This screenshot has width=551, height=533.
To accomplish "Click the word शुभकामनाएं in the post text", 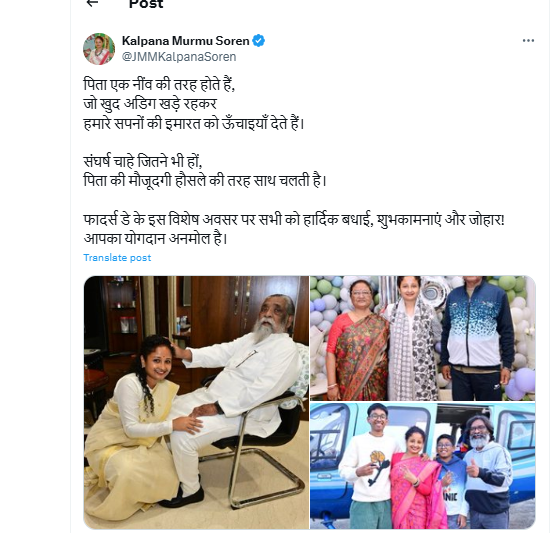I will (409, 220).
